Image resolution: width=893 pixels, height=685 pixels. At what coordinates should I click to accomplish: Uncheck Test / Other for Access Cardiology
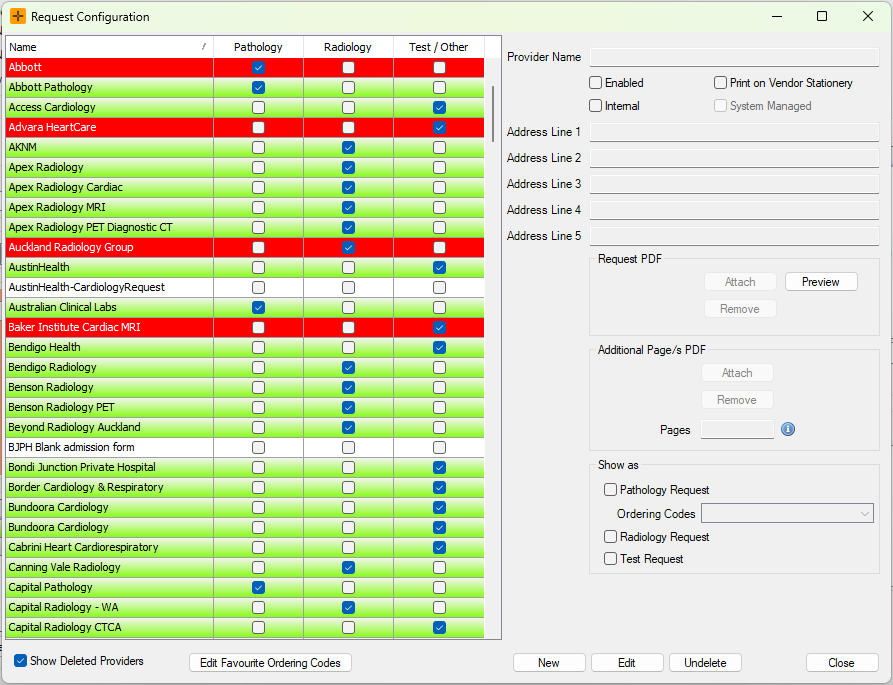(439, 108)
